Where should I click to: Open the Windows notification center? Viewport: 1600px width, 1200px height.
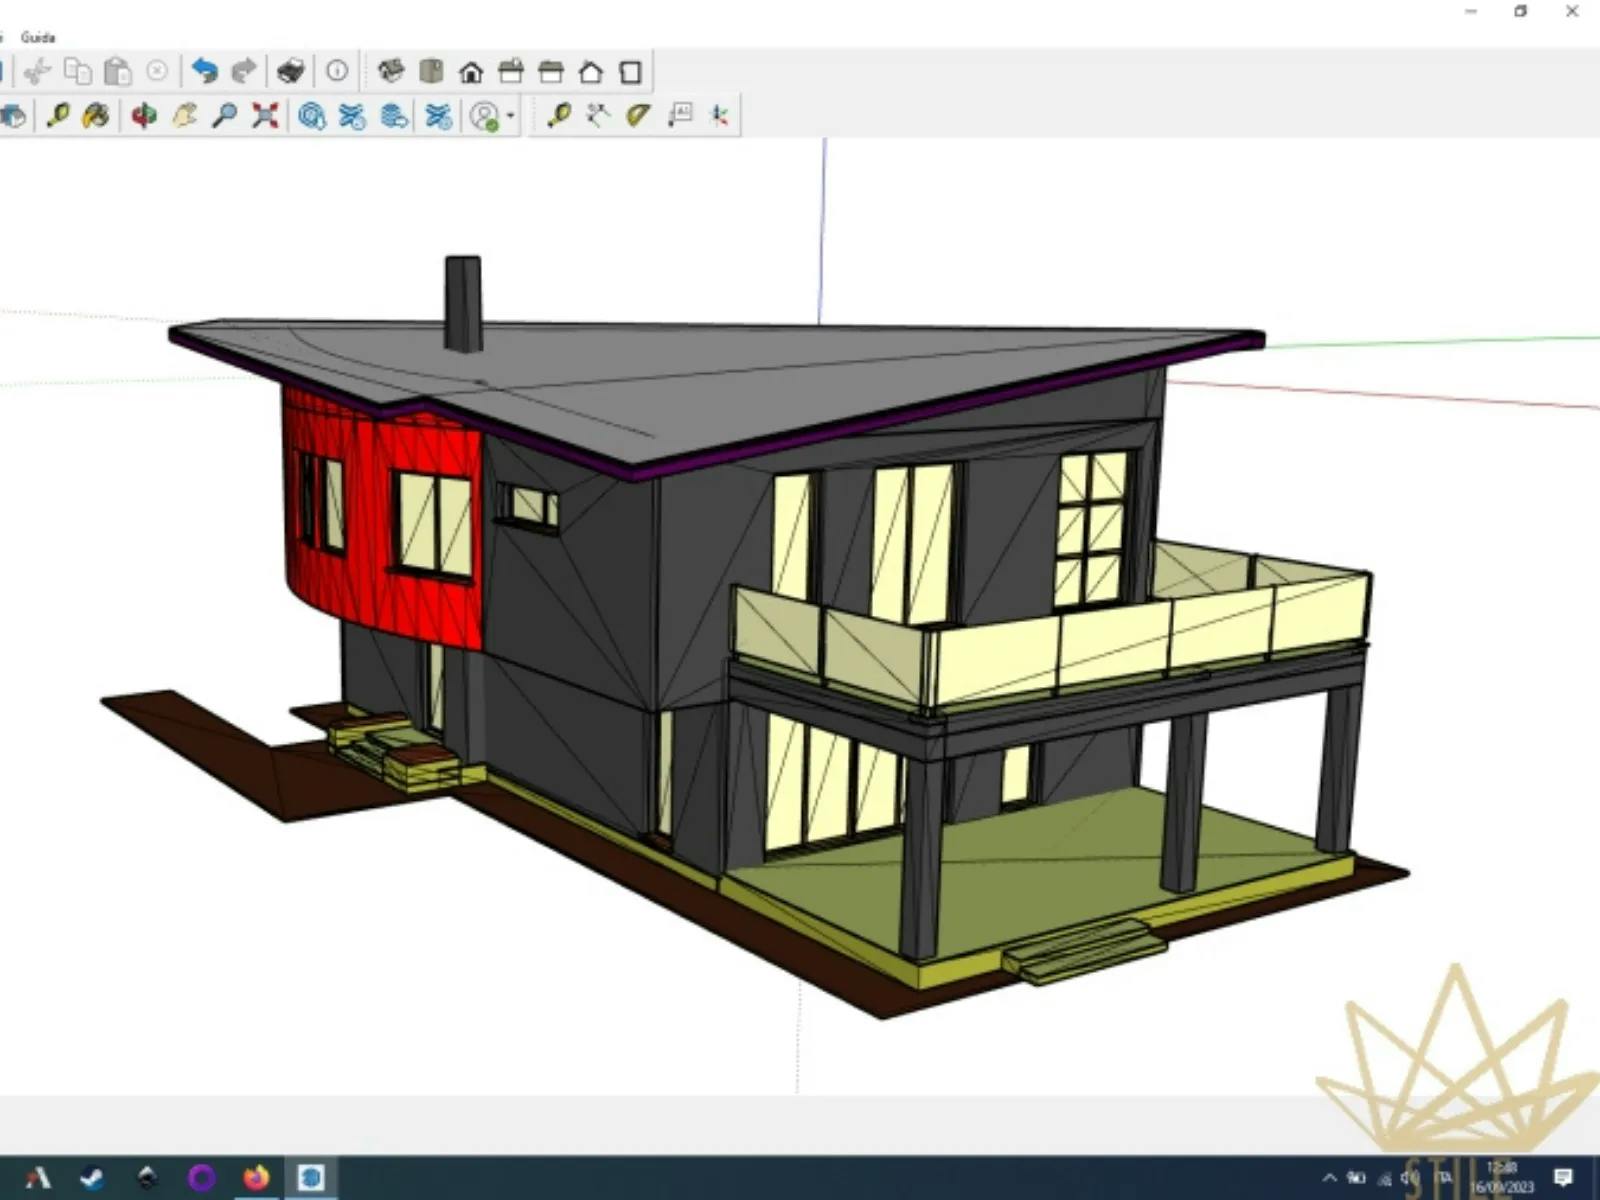1563,1178
